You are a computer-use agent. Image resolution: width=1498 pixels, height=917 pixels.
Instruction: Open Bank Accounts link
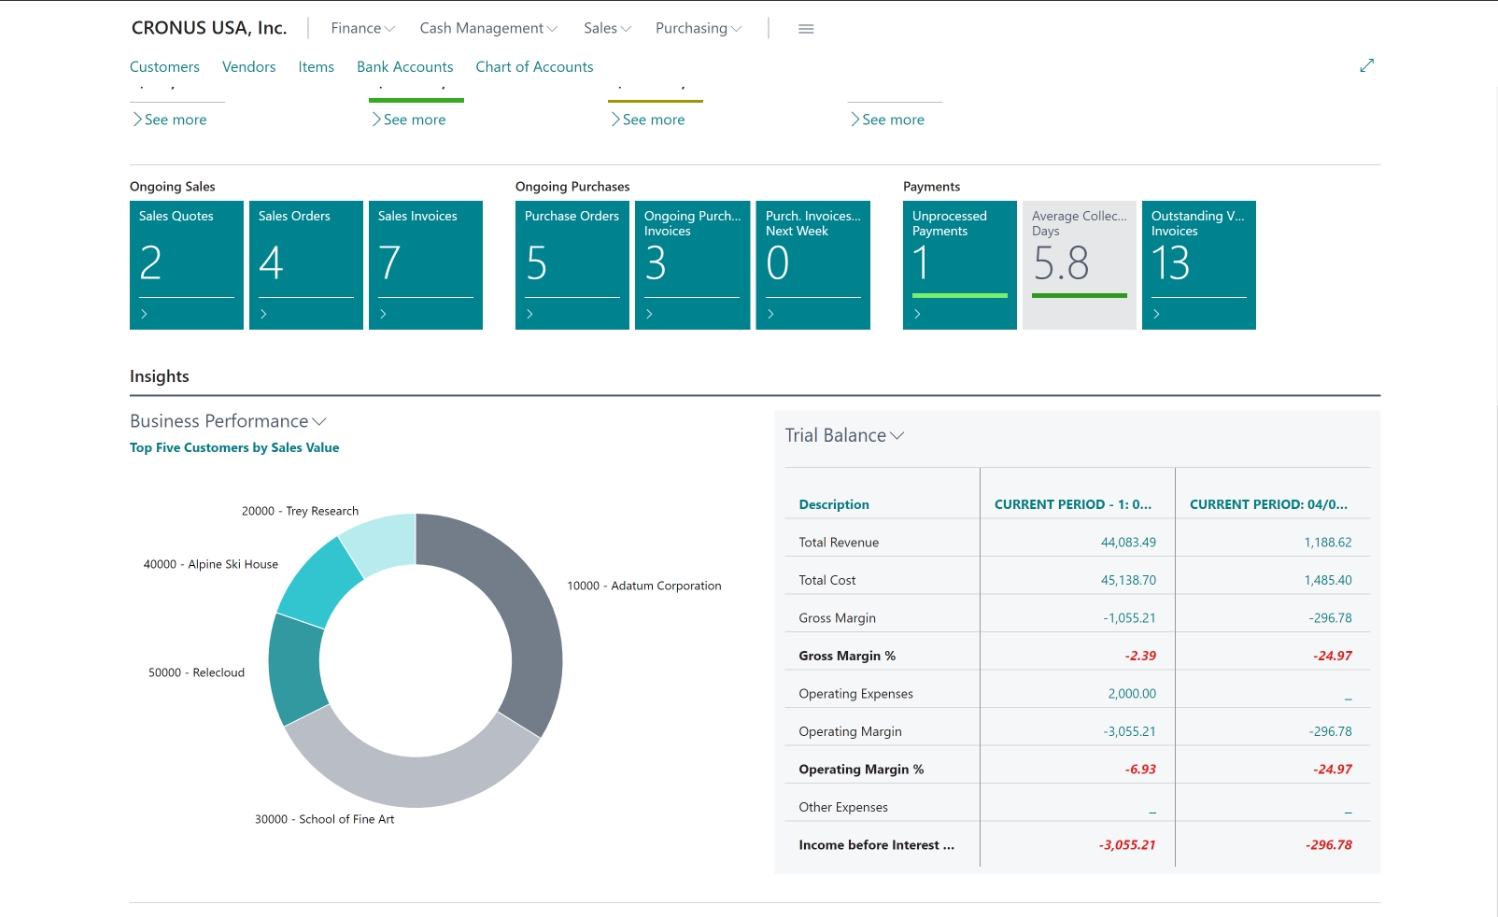click(x=405, y=67)
